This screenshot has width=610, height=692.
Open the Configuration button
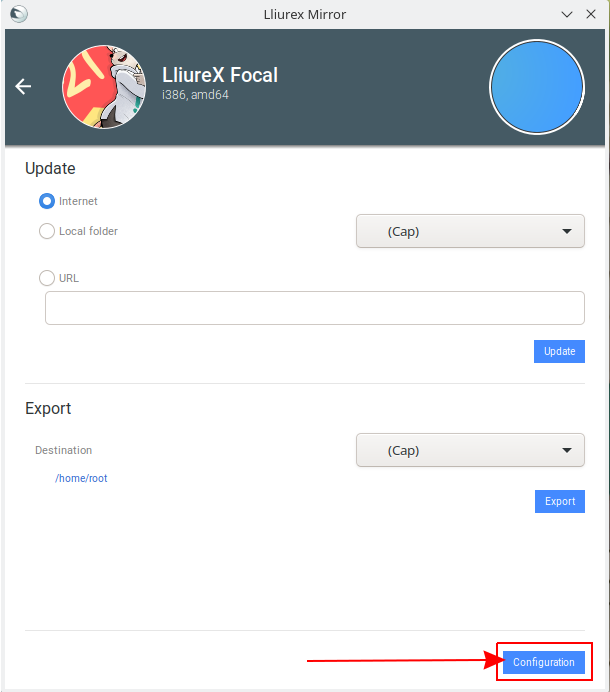544,662
